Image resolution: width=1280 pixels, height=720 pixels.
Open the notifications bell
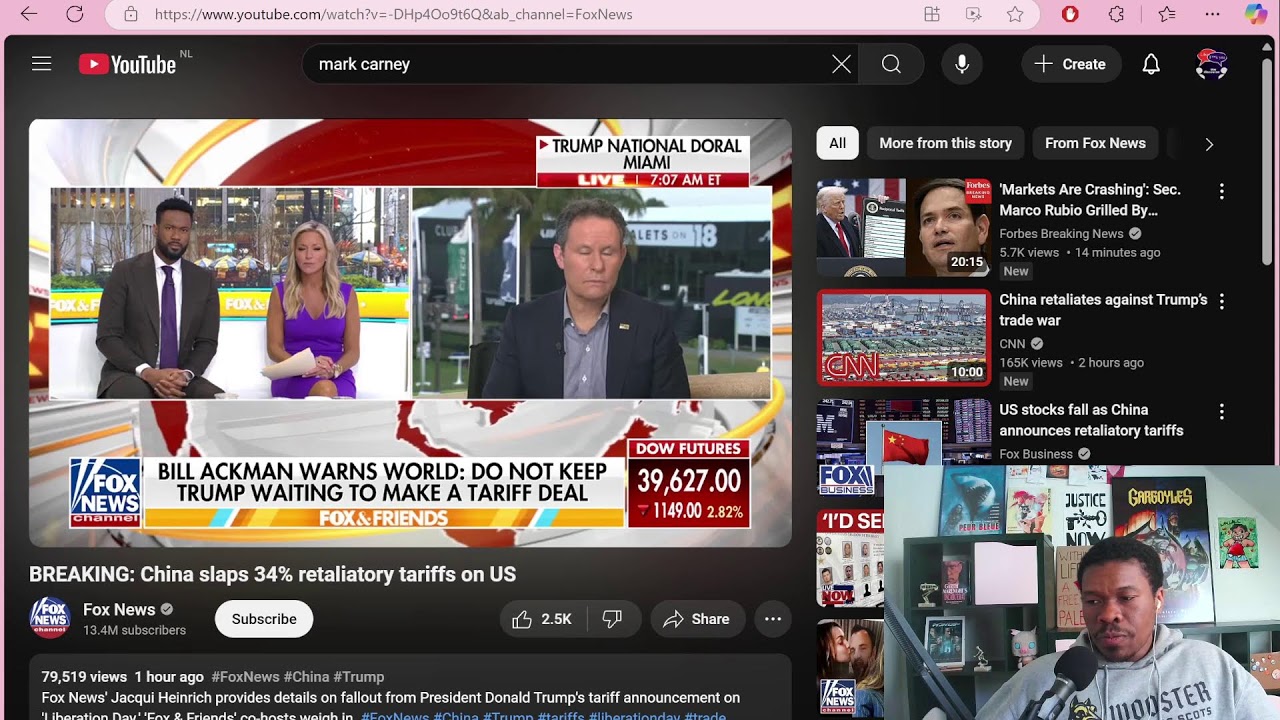tap(1151, 64)
